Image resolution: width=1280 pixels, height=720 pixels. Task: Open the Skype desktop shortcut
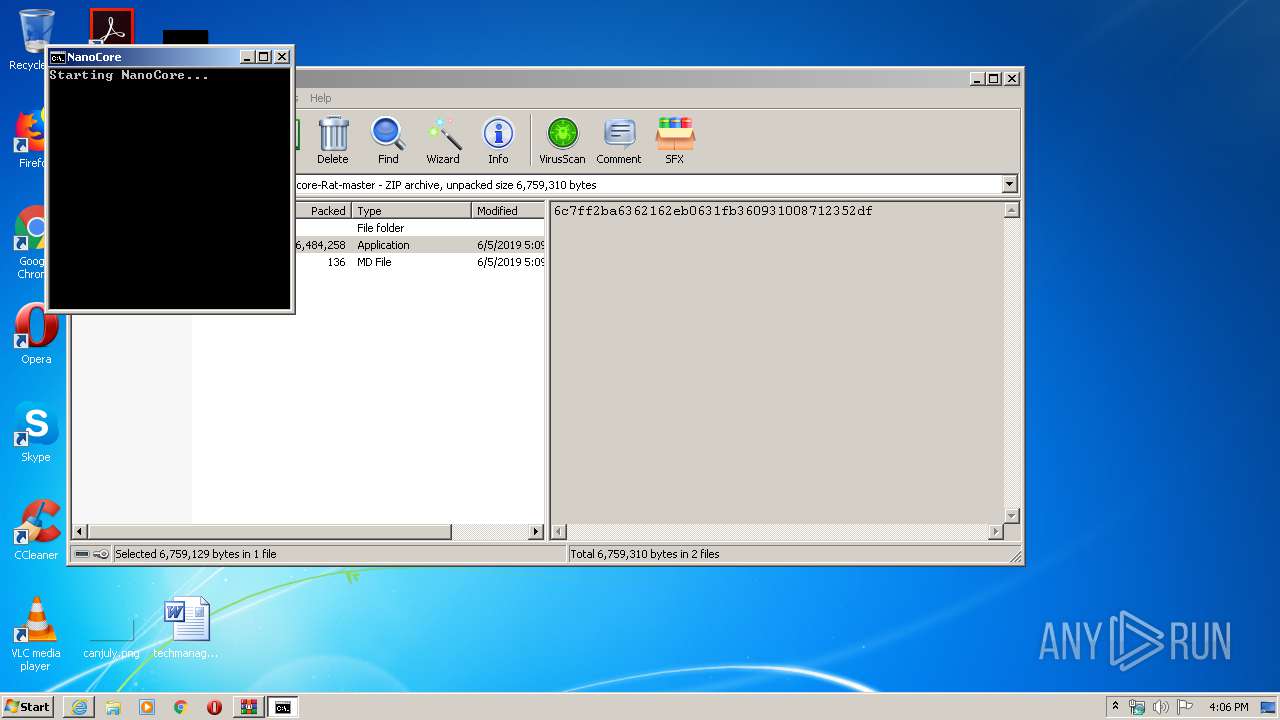click(x=36, y=432)
